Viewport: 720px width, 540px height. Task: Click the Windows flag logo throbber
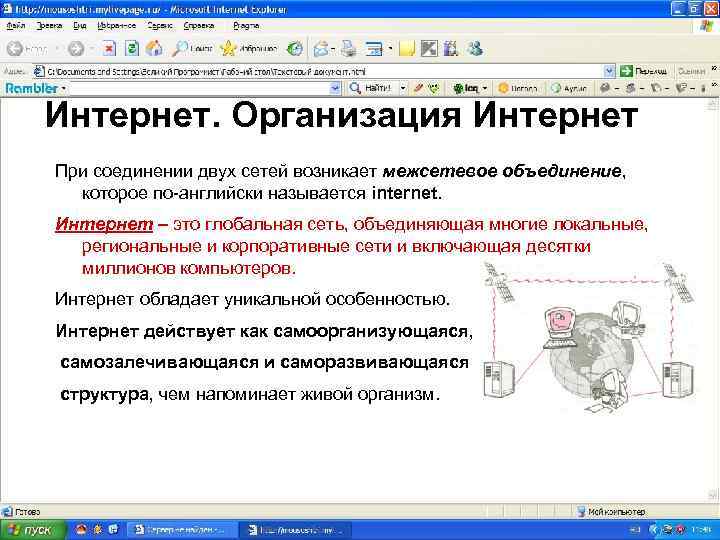point(707,26)
